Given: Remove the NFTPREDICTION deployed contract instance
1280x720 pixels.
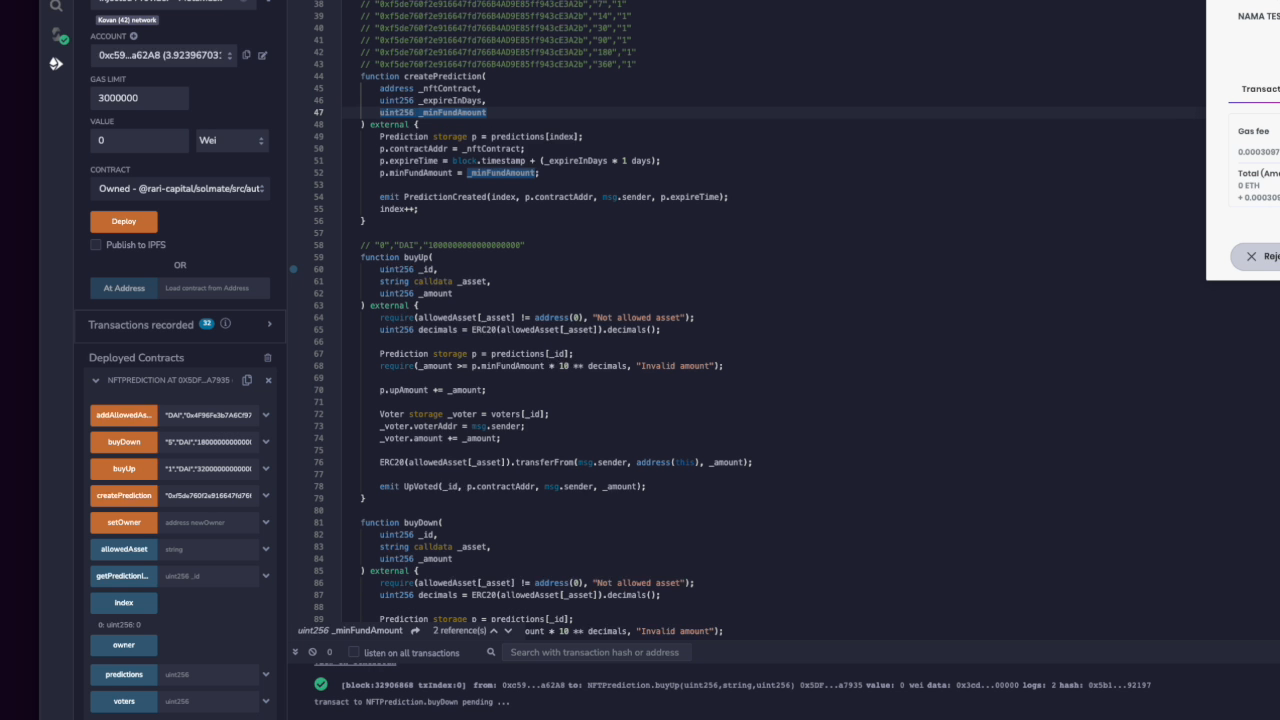Looking at the screenshot, I should [x=268, y=381].
